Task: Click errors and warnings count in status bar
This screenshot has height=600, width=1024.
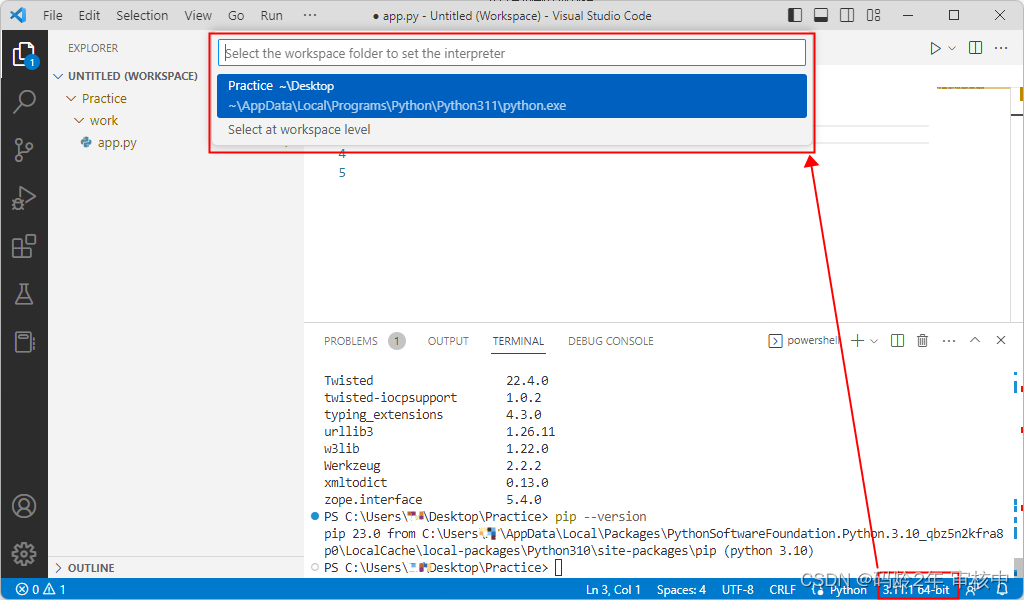Action: pyautogui.click(x=40, y=590)
